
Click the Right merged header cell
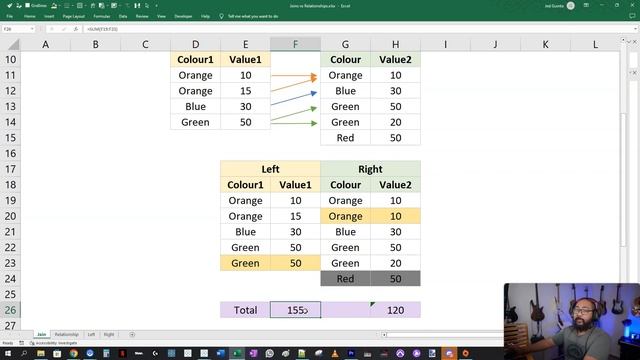[370, 169]
